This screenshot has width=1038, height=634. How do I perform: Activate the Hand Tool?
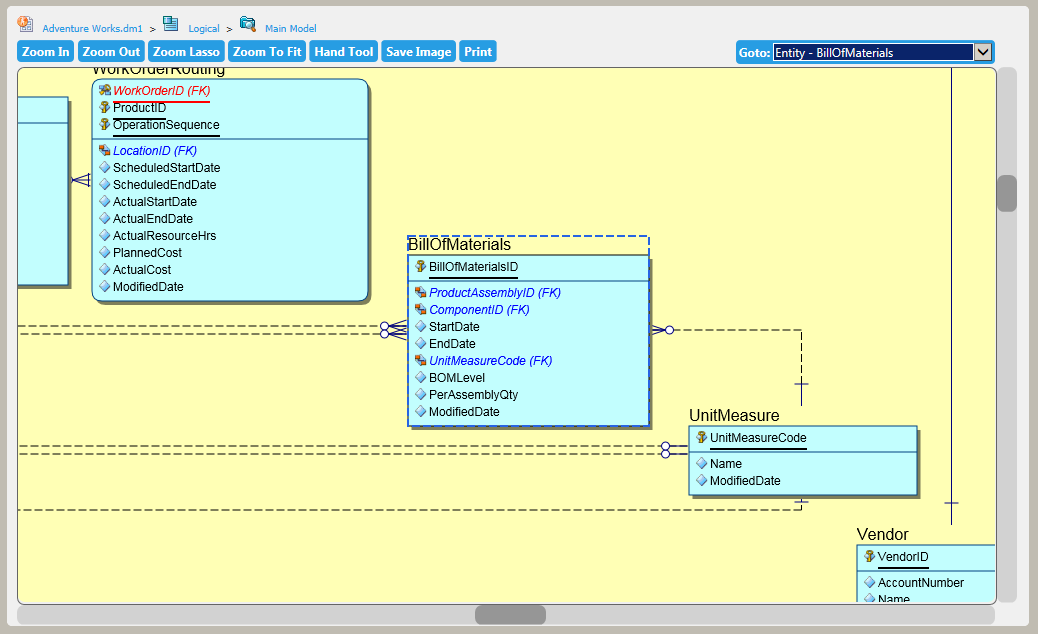(344, 52)
